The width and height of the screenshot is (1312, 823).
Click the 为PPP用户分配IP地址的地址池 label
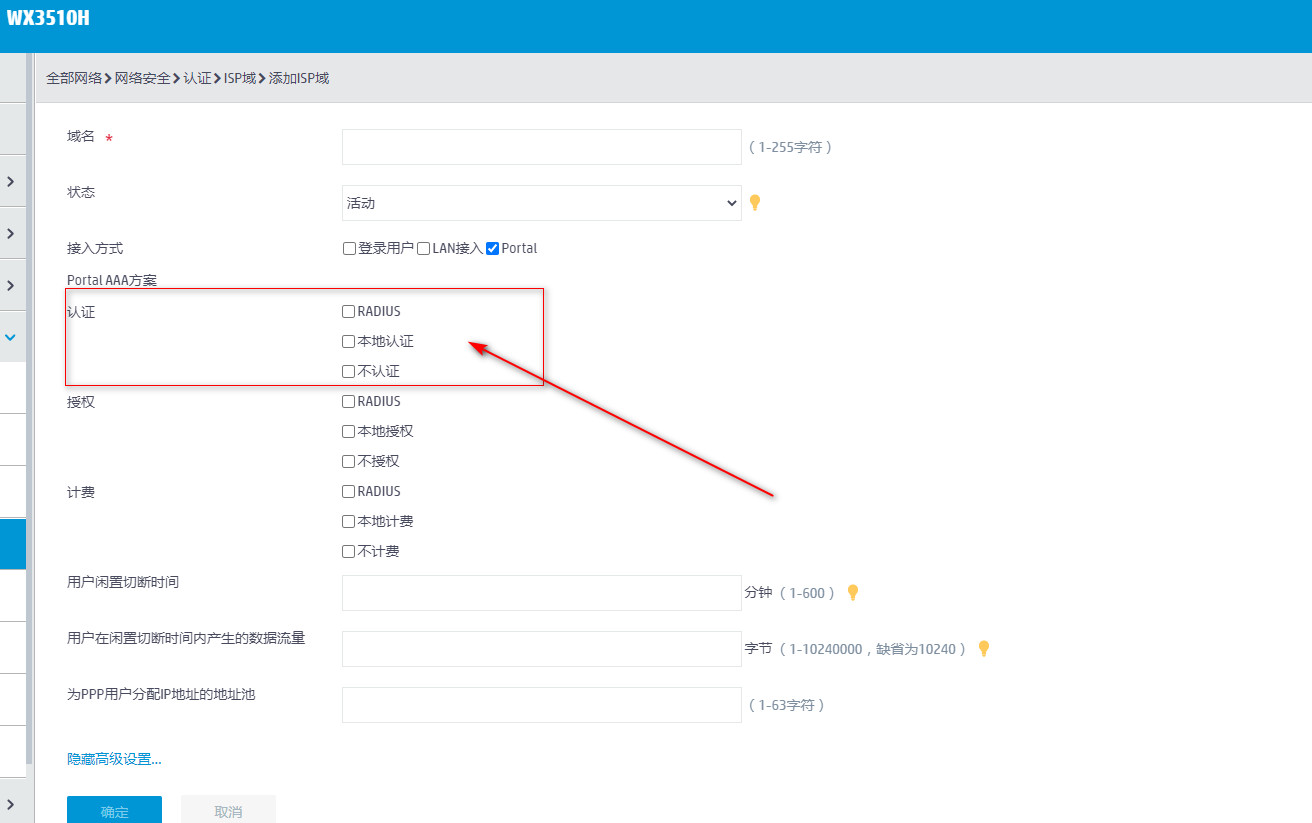pyautogui.click(x=161, y=694)
